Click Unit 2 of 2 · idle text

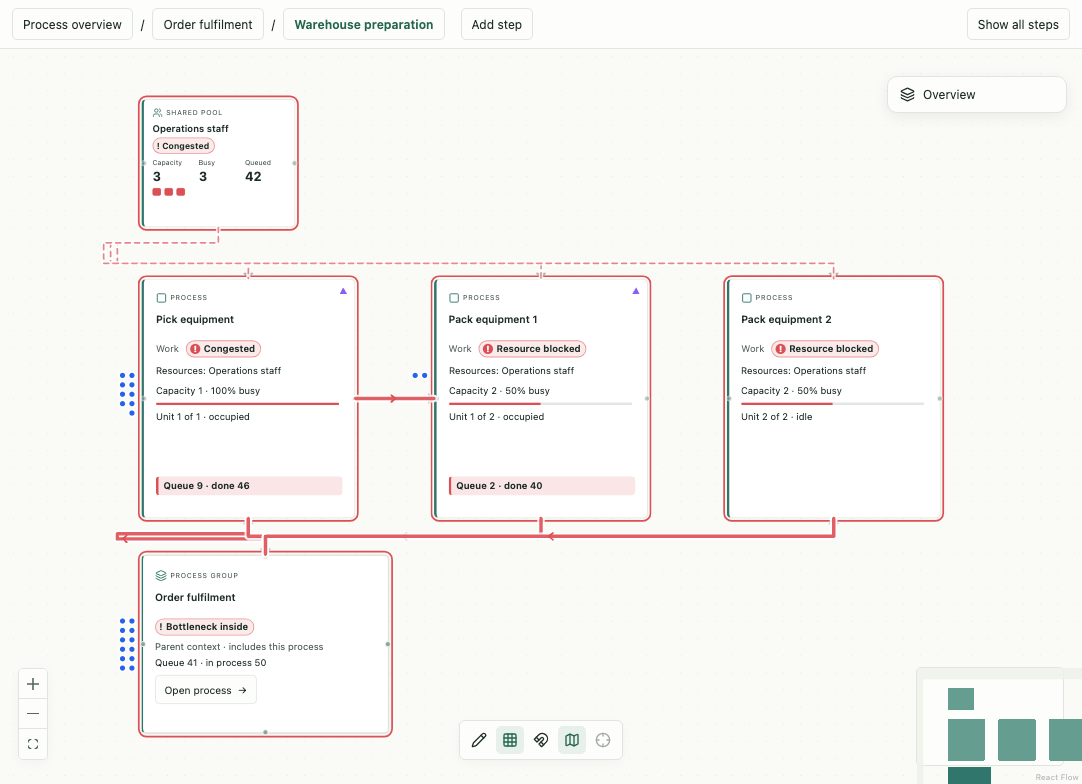(x=776, y=417)
